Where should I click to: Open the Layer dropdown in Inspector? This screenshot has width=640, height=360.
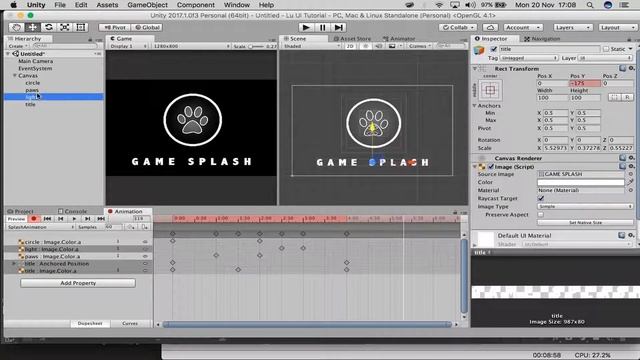[606, 58]
